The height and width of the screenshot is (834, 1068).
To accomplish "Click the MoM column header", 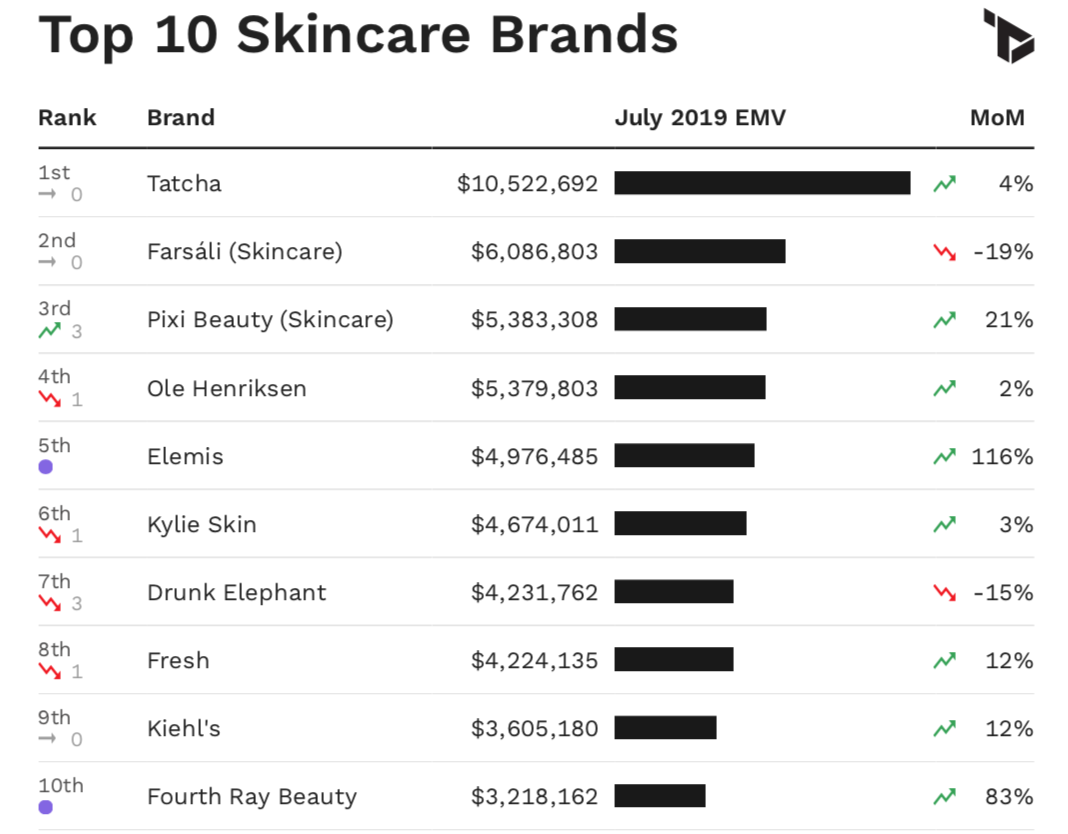I will pyautogui.click(x=997, y=117).
